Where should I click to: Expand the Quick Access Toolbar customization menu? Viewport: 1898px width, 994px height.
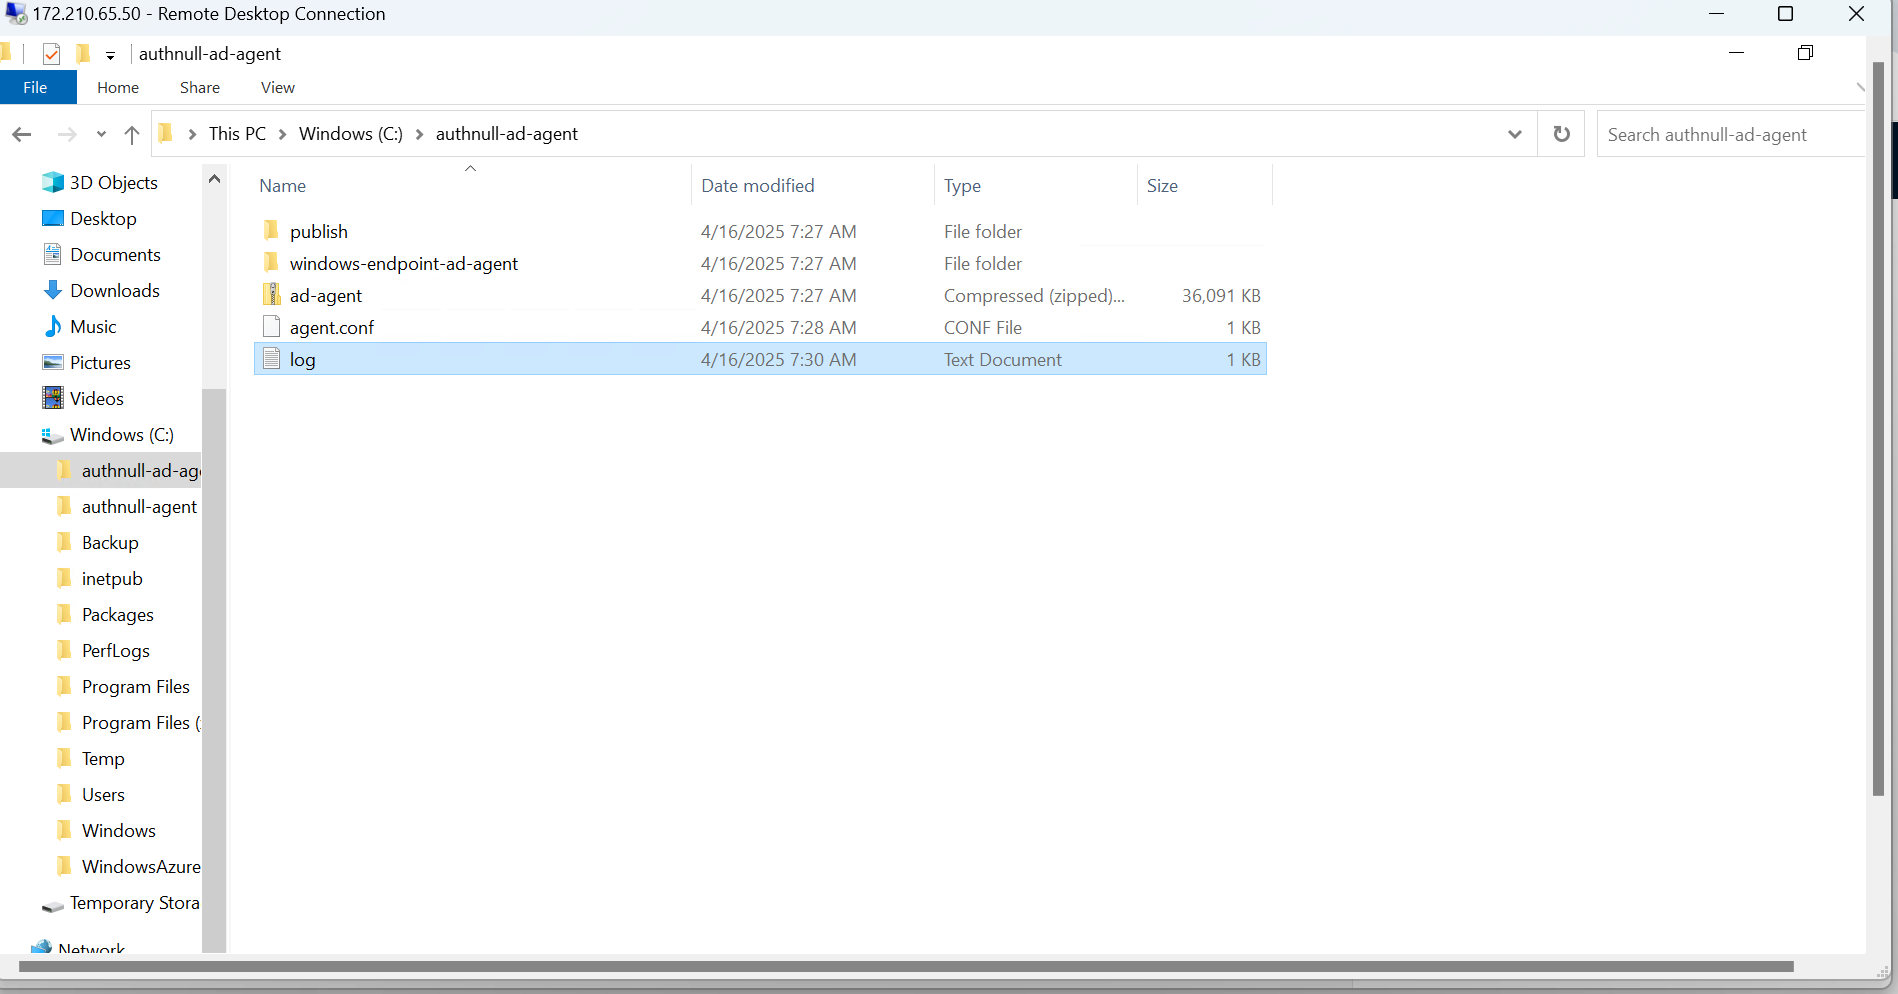(x=110, y=54)
